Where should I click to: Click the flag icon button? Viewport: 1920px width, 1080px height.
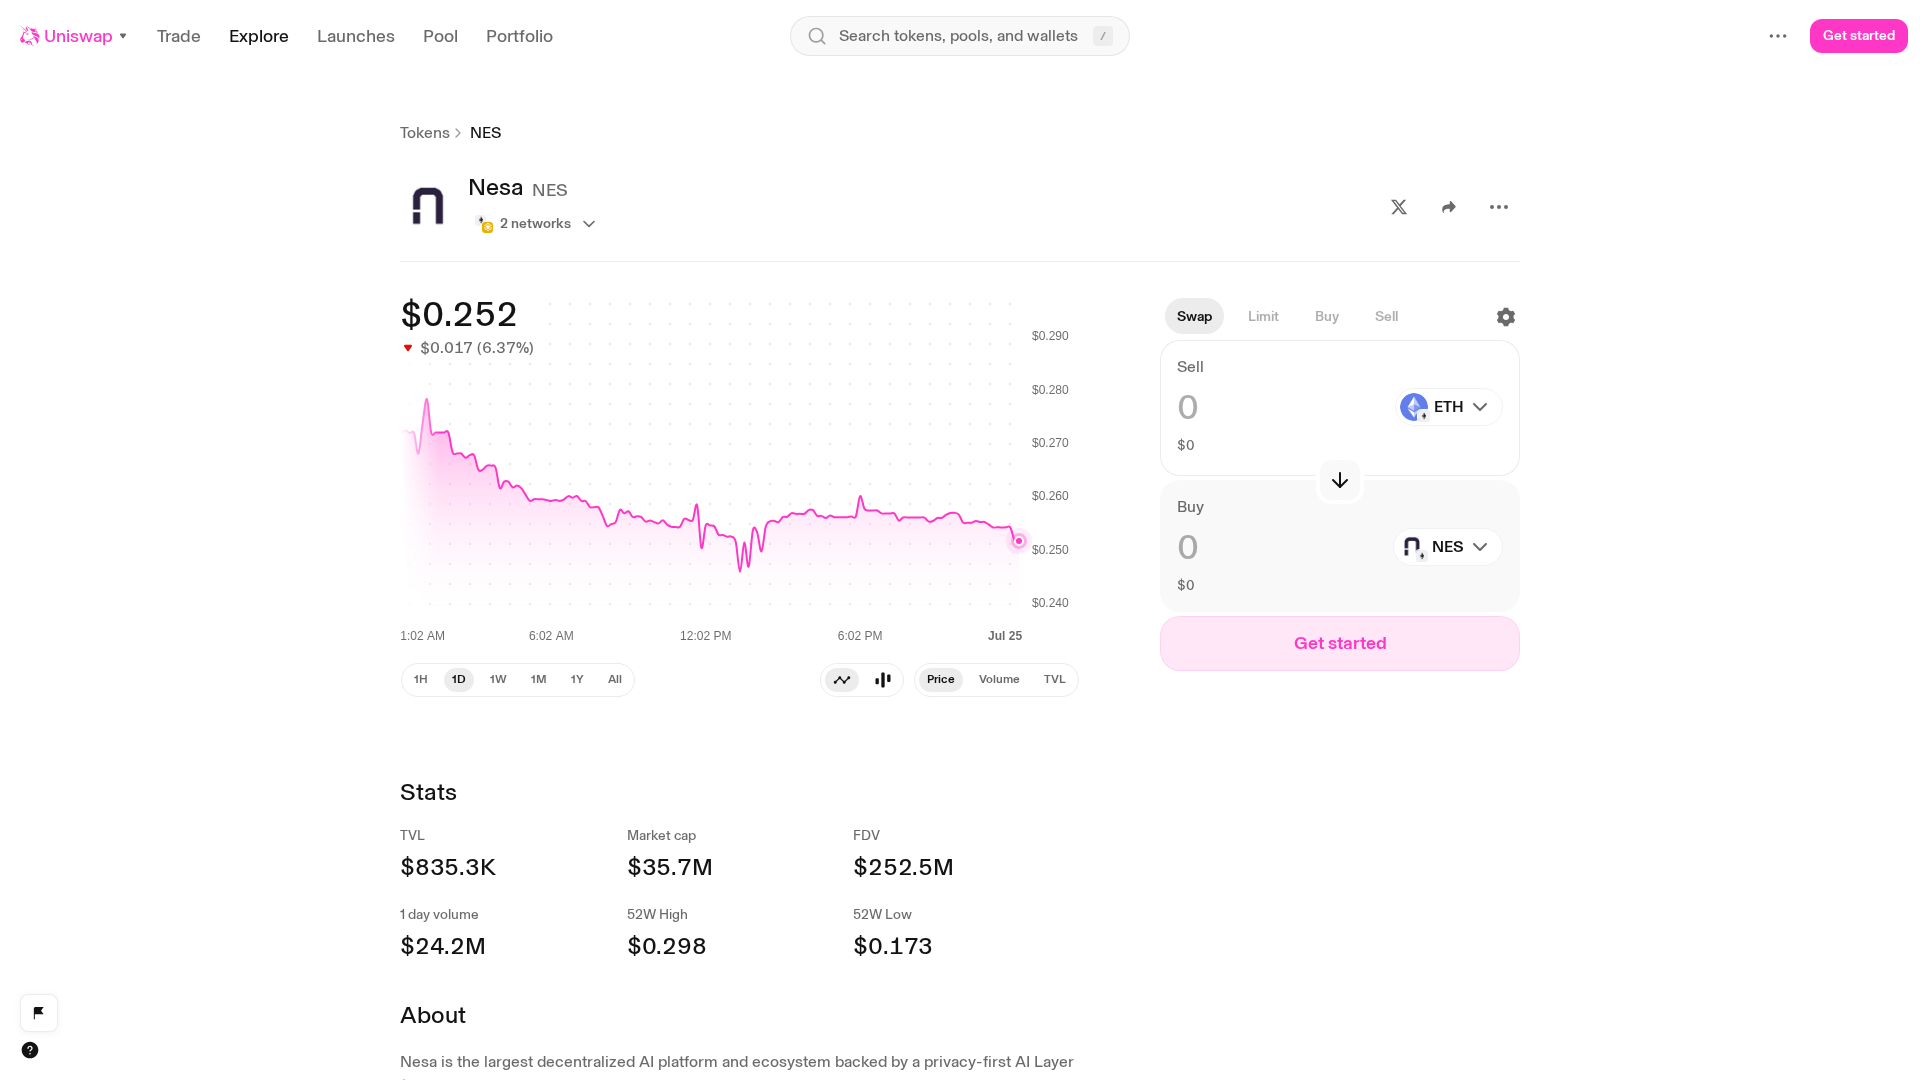39,1012
